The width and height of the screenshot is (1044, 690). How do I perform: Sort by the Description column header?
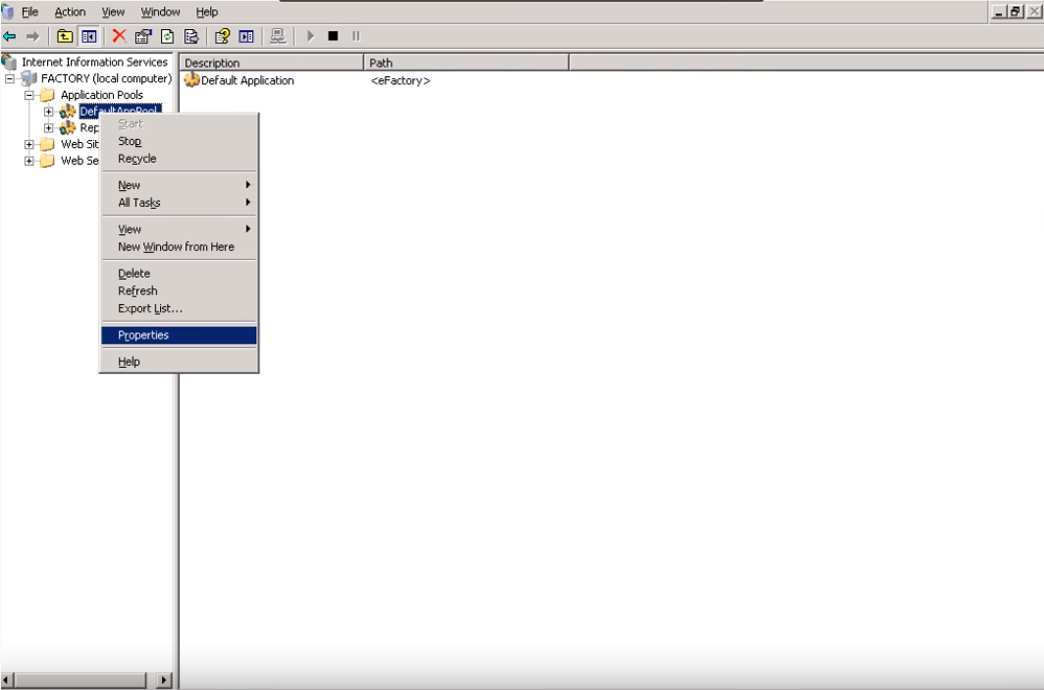pos(272,63)
